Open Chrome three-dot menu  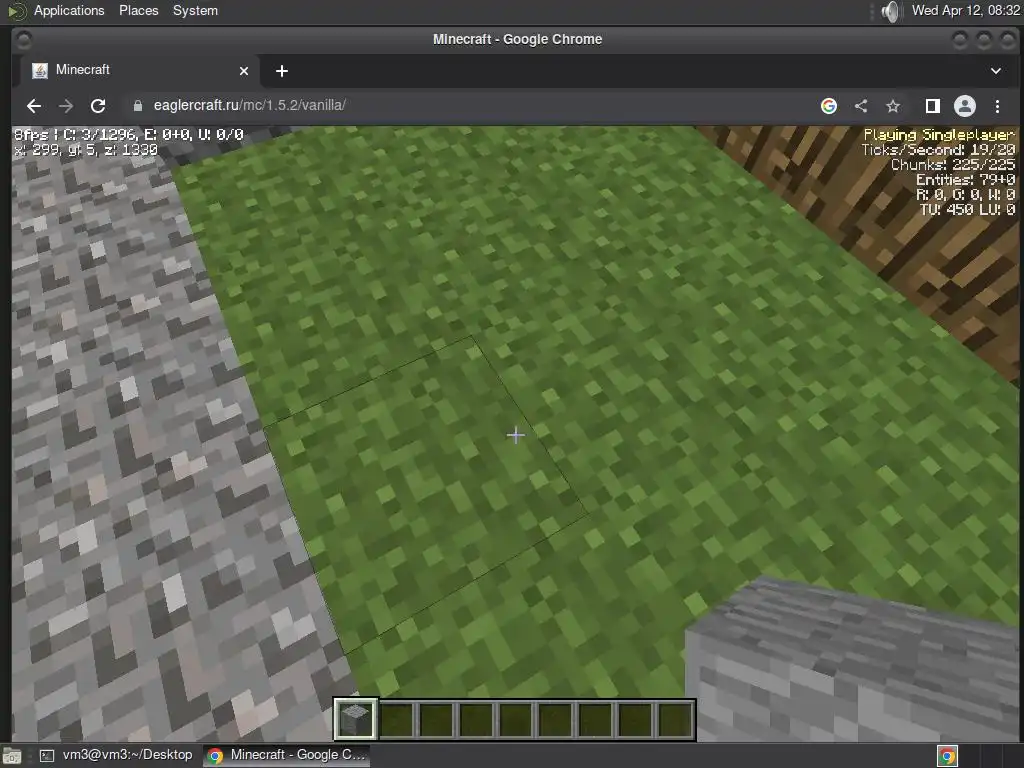pyautogui.click(x=997, y=106)
